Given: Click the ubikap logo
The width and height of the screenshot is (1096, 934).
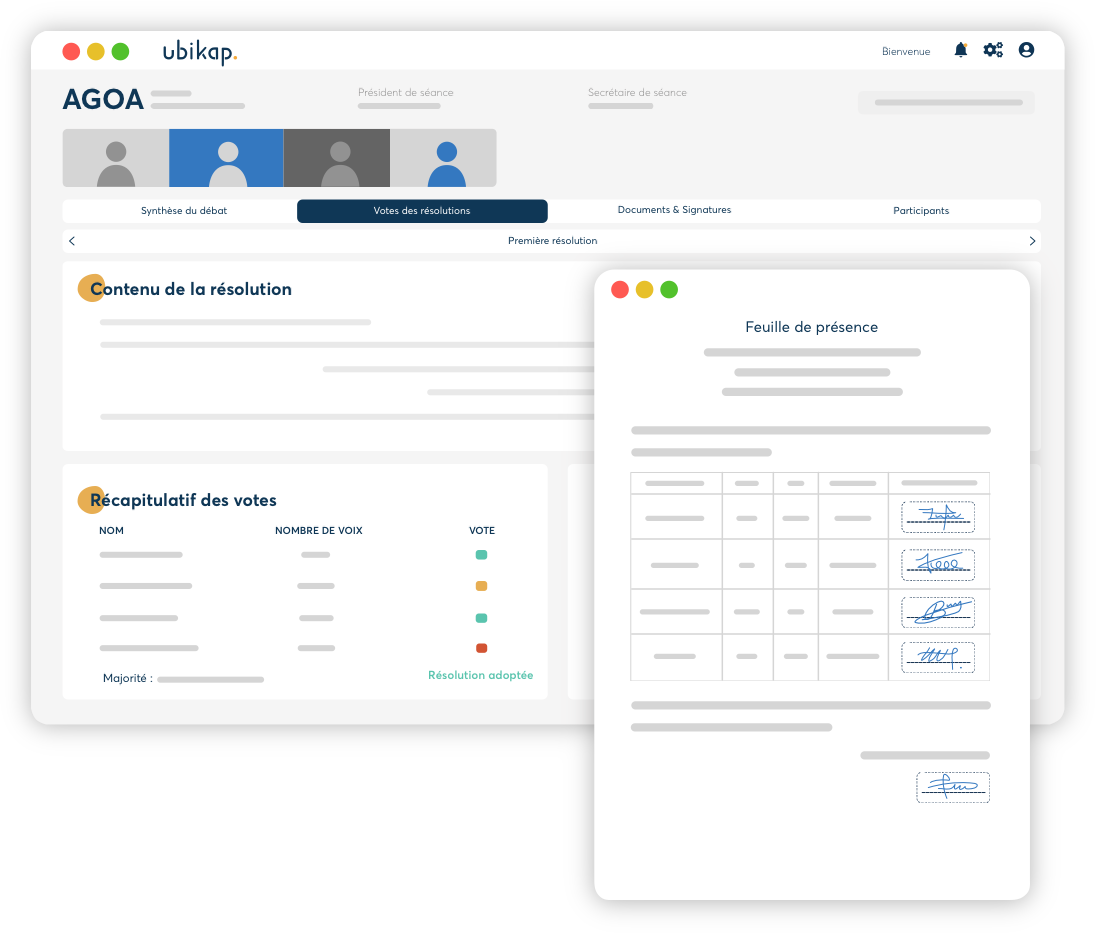Looking at the screenshot, I should click(200, 52).
